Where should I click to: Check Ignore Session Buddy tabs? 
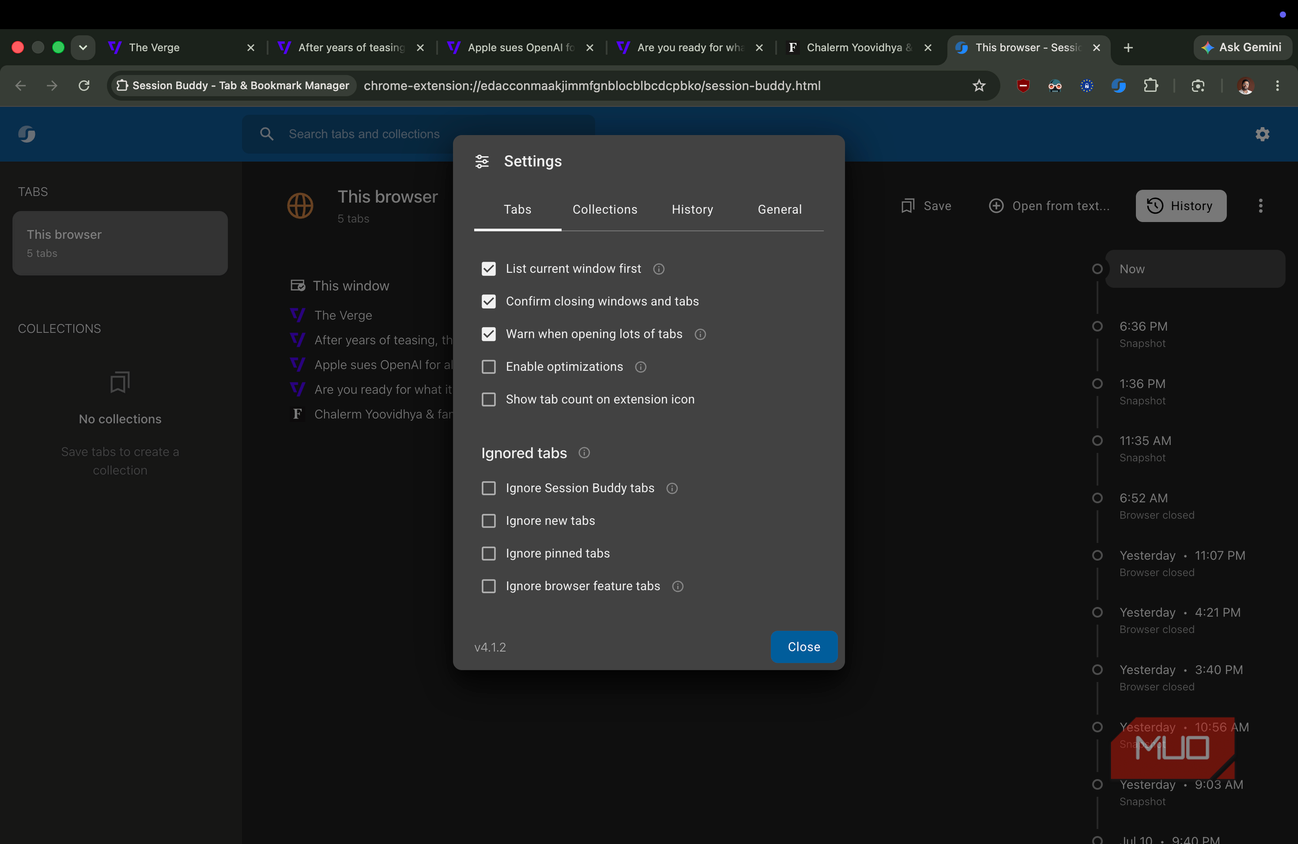[489, 488]
